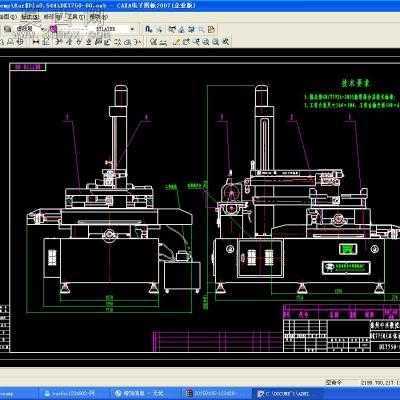
Task: Click the cursor coordinates readout in status bar
Action: (x=380, y=382)
